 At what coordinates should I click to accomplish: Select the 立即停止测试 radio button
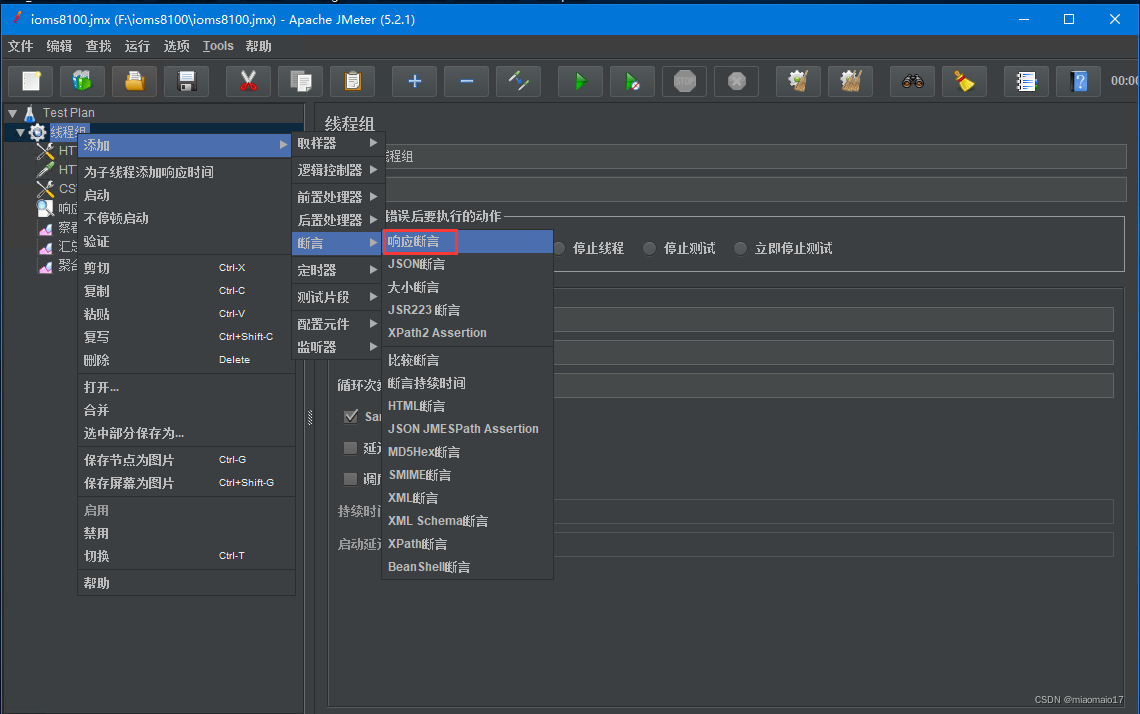pos(740,249)
